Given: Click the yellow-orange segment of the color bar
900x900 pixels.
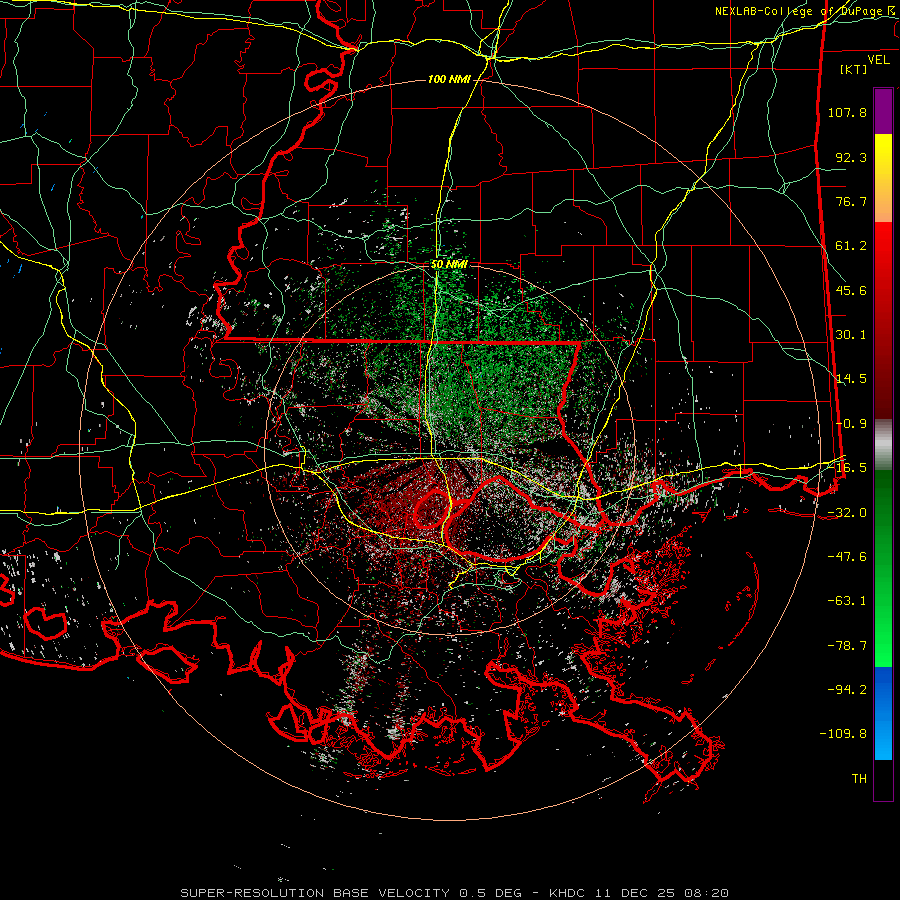Looking at the screenshot, I should [x=883, y=178].
